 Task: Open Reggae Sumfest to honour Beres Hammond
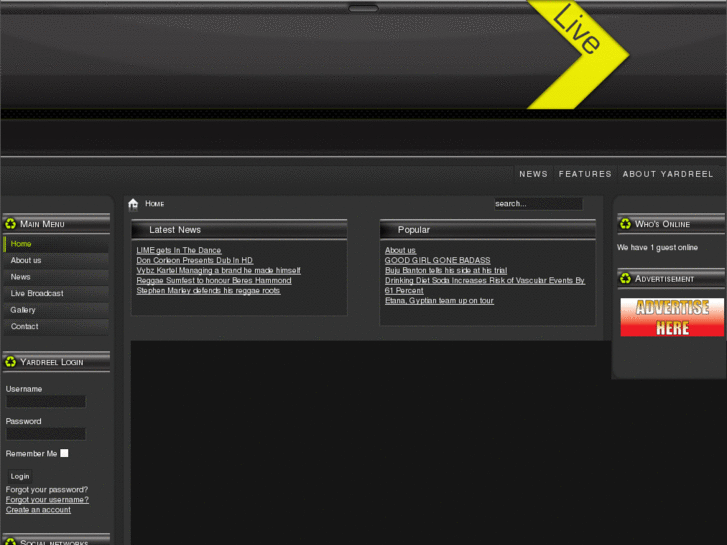(x=214, y=281)
